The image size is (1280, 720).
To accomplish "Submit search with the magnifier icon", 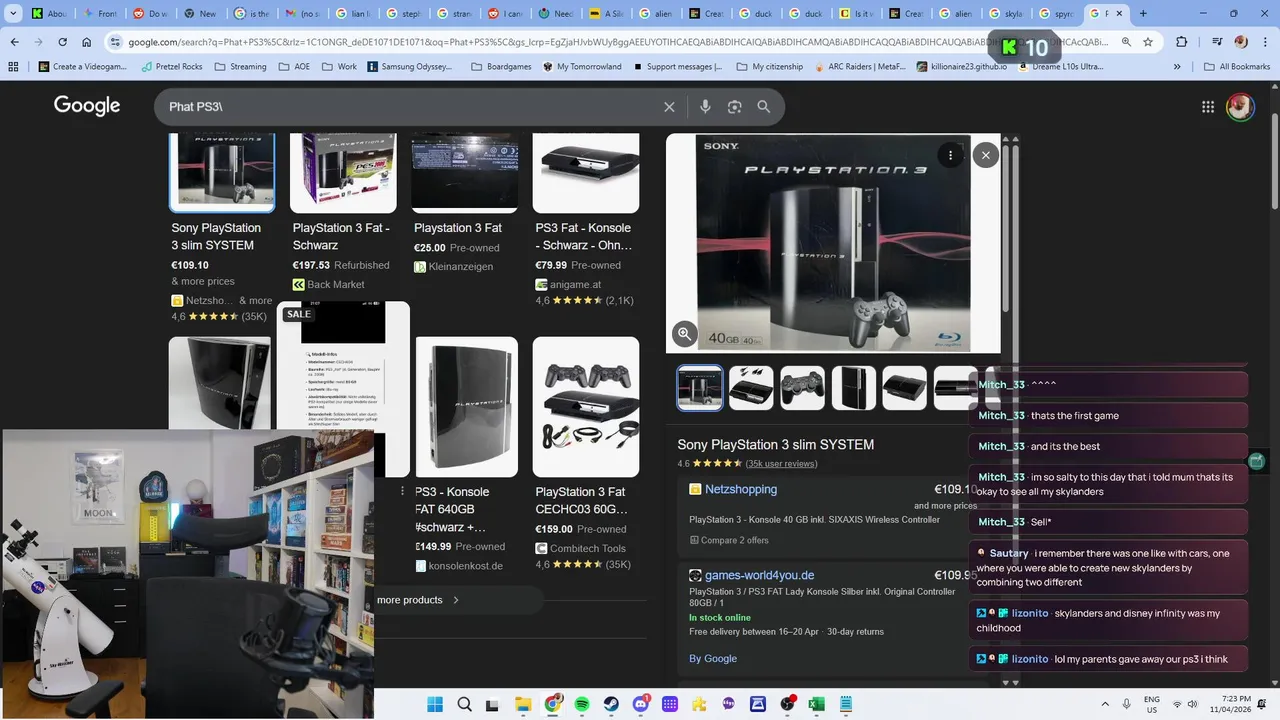I will point(764,107).
